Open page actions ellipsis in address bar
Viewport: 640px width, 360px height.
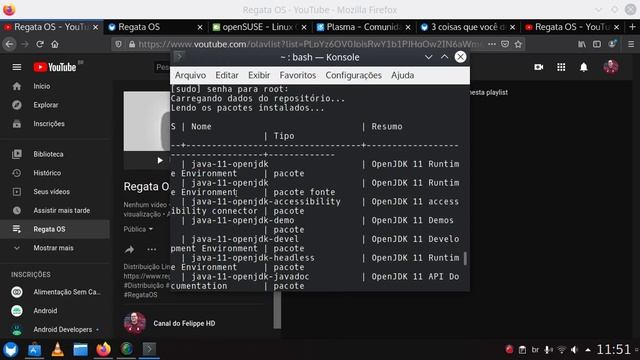point(492,44)
